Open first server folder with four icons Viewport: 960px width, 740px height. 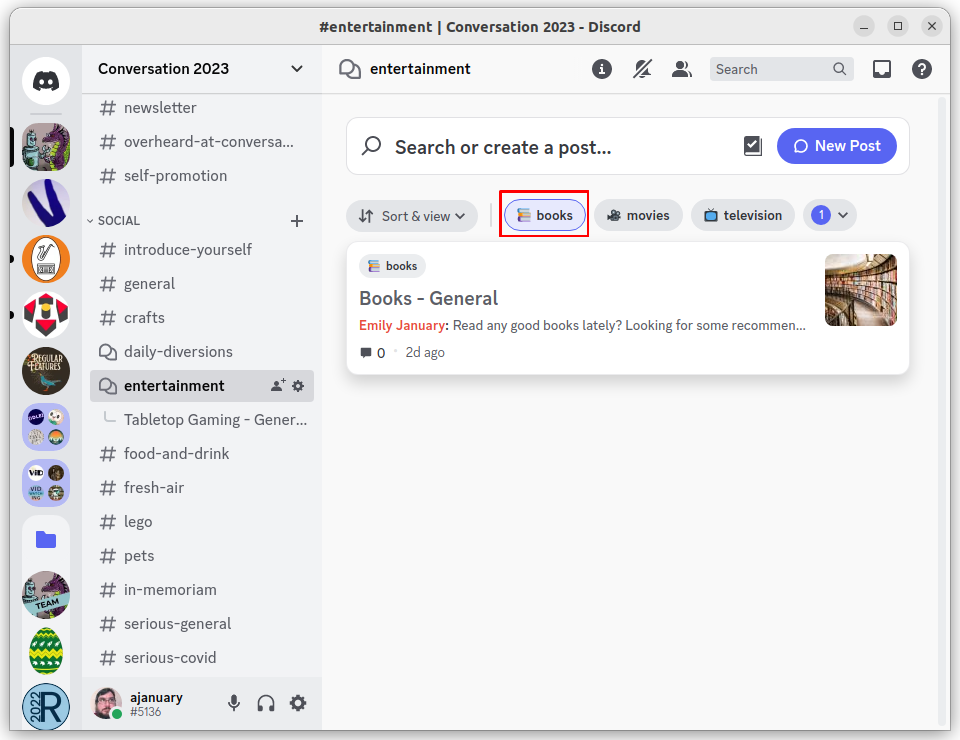[x=46, y=427]
